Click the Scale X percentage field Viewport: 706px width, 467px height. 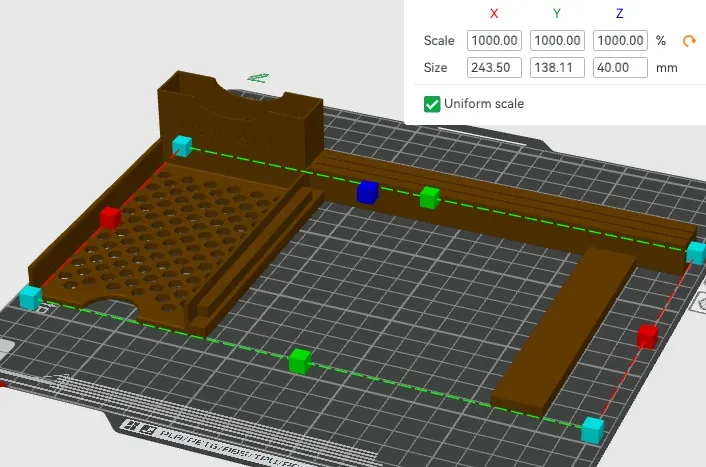(x=494, y=41)
